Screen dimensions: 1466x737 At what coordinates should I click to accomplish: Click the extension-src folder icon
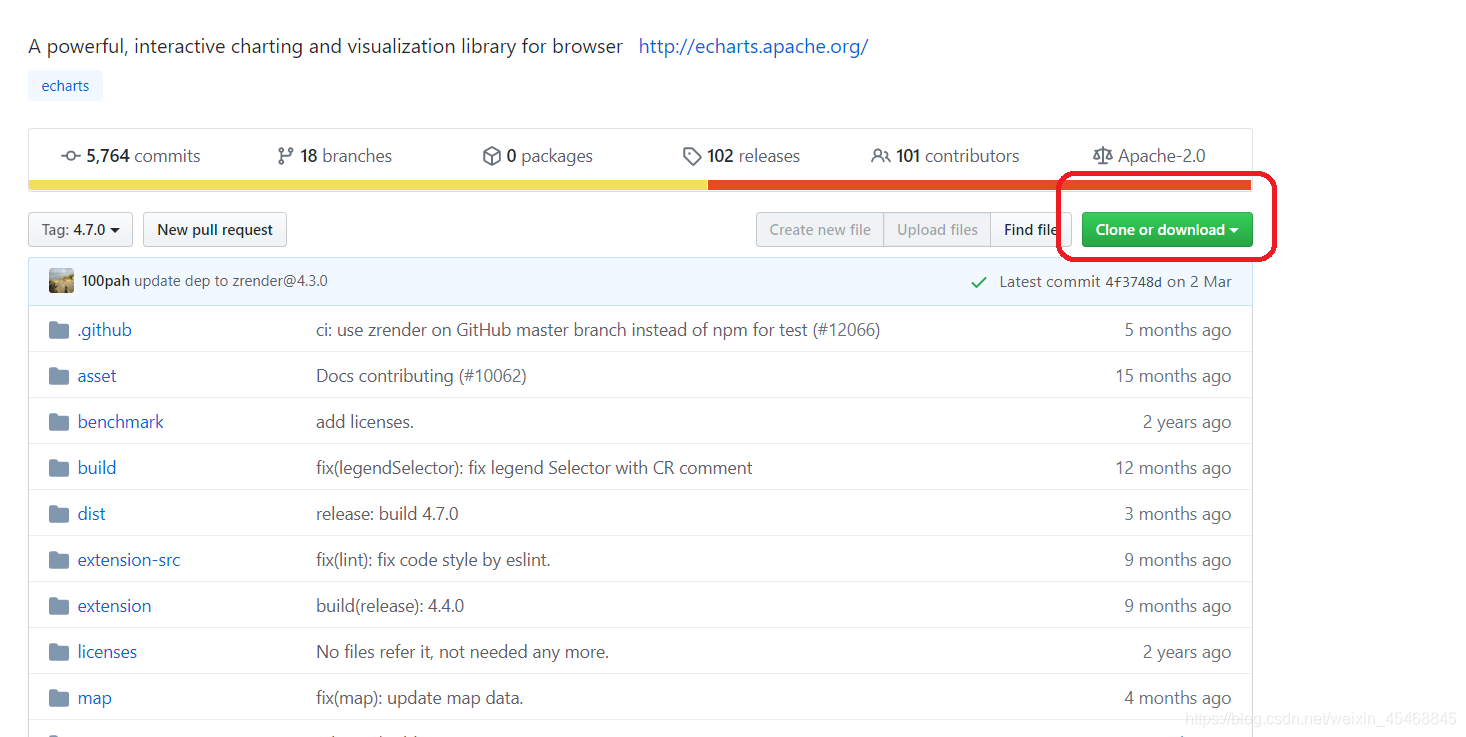pos(59,560)
